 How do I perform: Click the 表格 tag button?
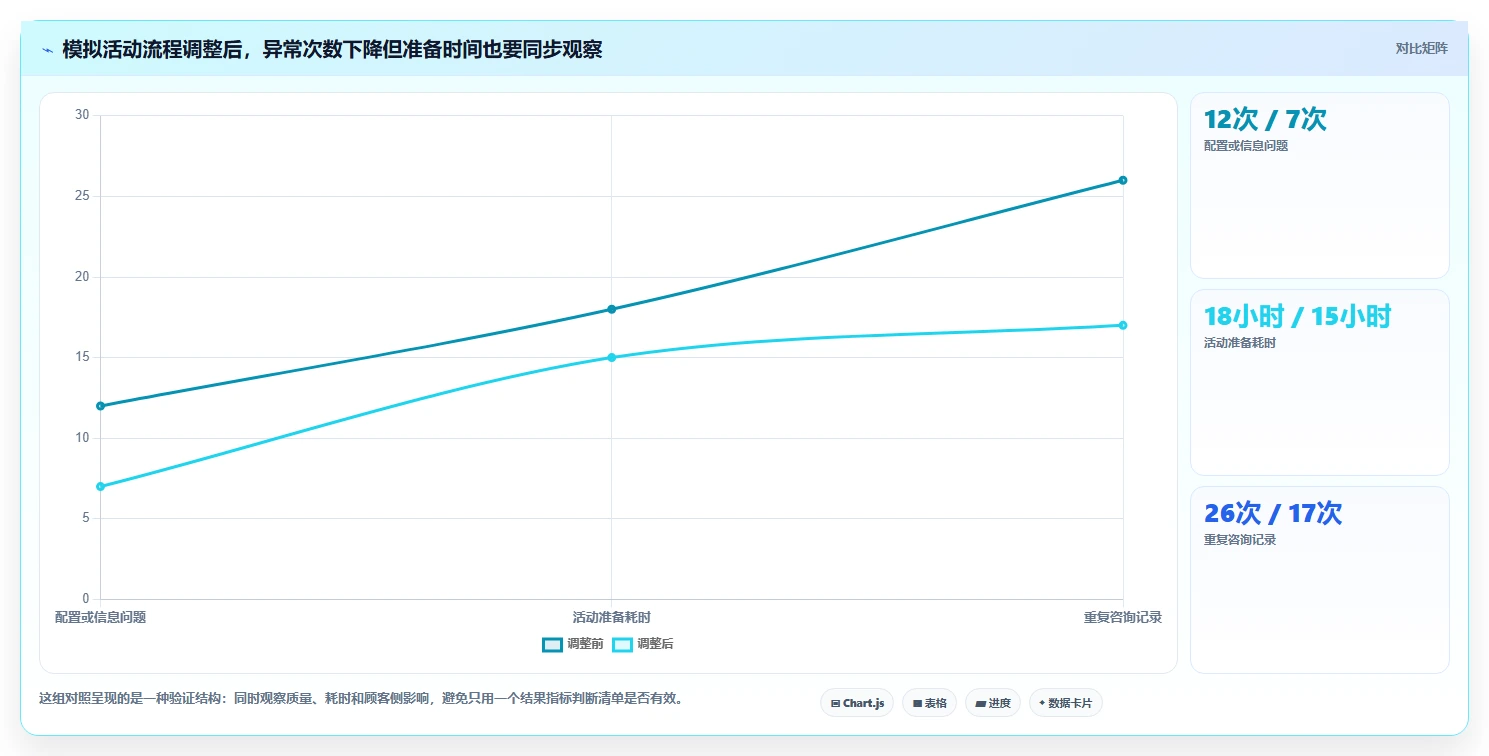point(930,703)
